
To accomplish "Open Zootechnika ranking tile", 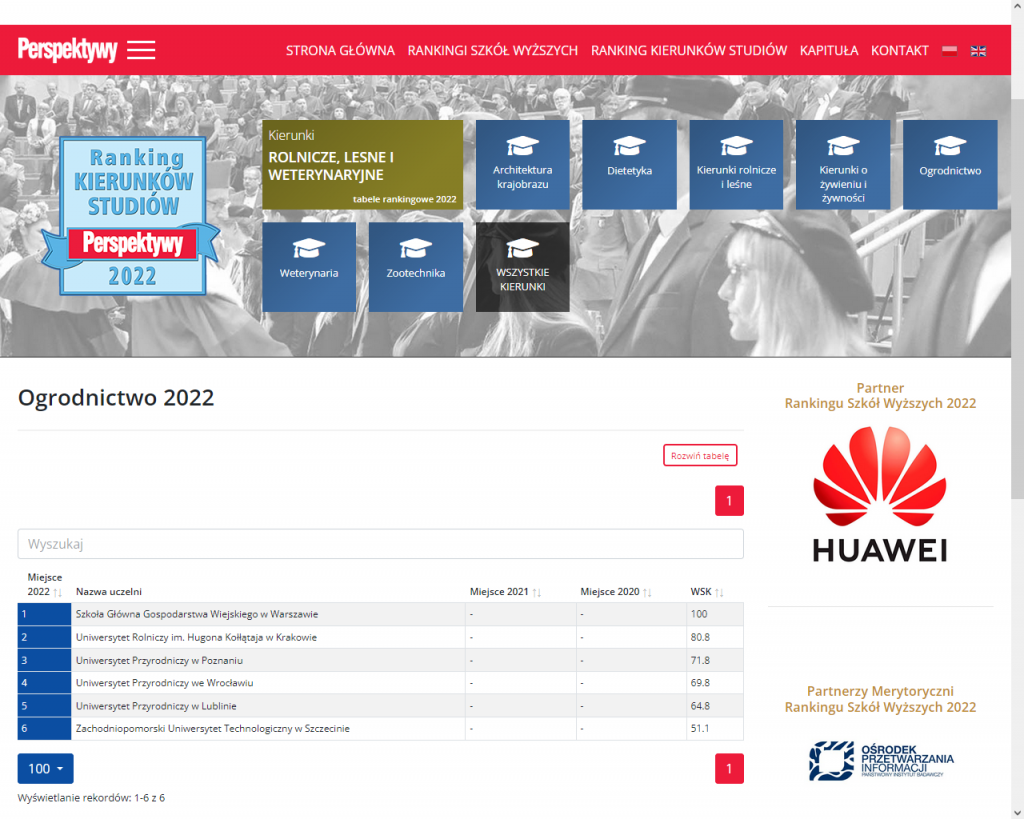I will tap(416, 267).
